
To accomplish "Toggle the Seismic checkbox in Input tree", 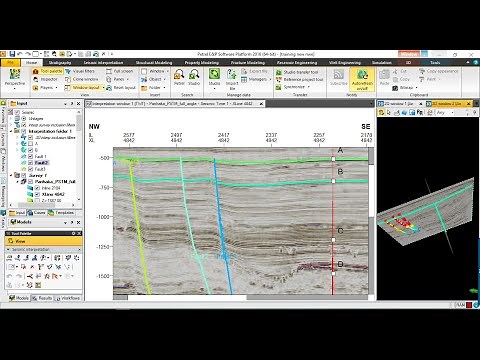I will [x=18, y=112].
